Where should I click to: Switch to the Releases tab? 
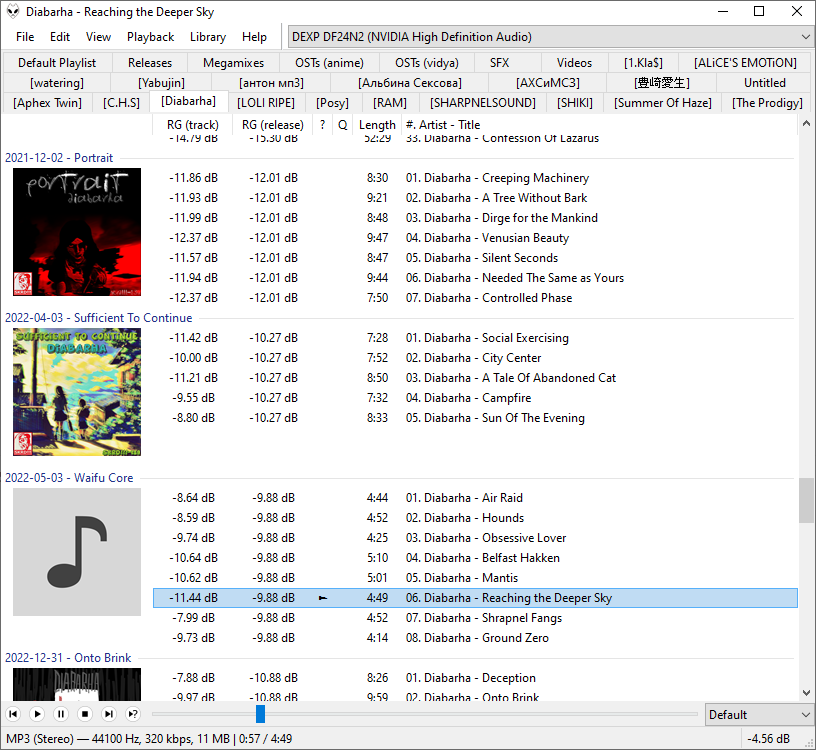point(150,63)
